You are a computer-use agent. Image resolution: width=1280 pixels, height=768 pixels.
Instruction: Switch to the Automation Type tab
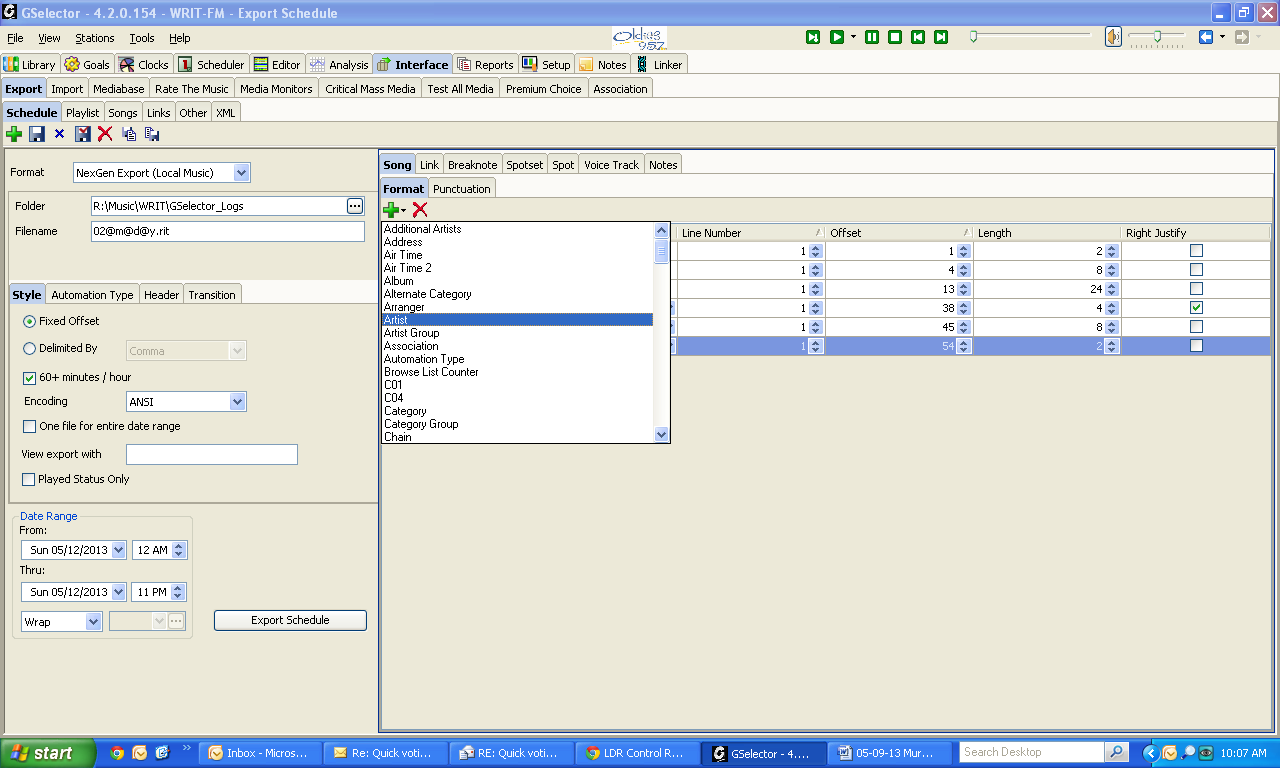92,295
